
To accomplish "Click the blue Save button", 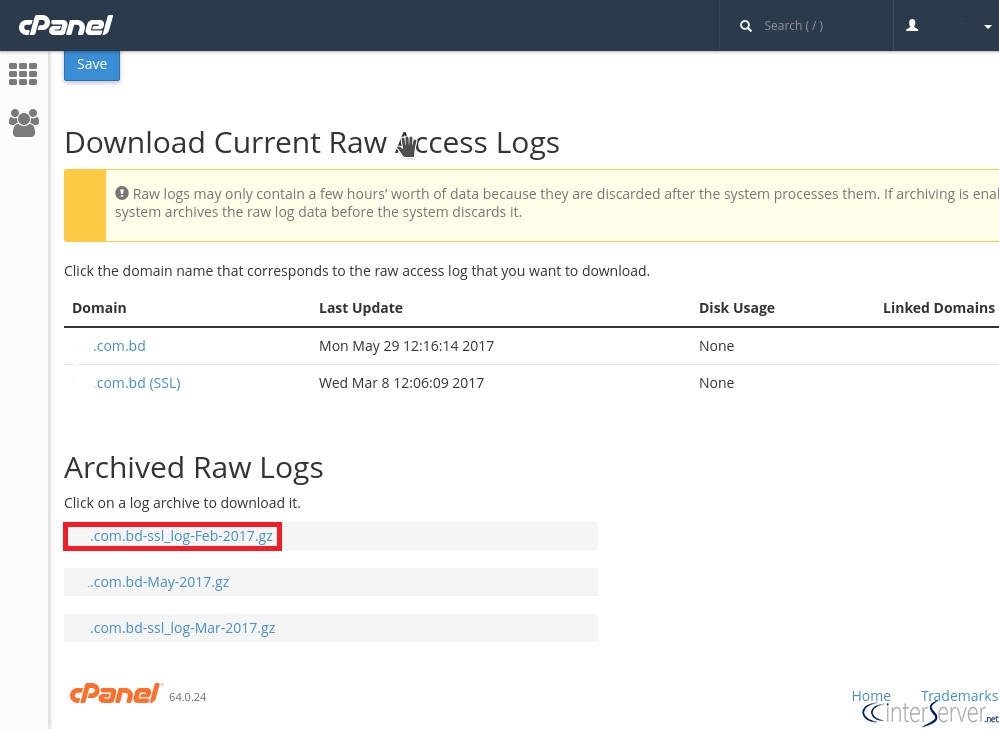I will (x=92, y=64).
